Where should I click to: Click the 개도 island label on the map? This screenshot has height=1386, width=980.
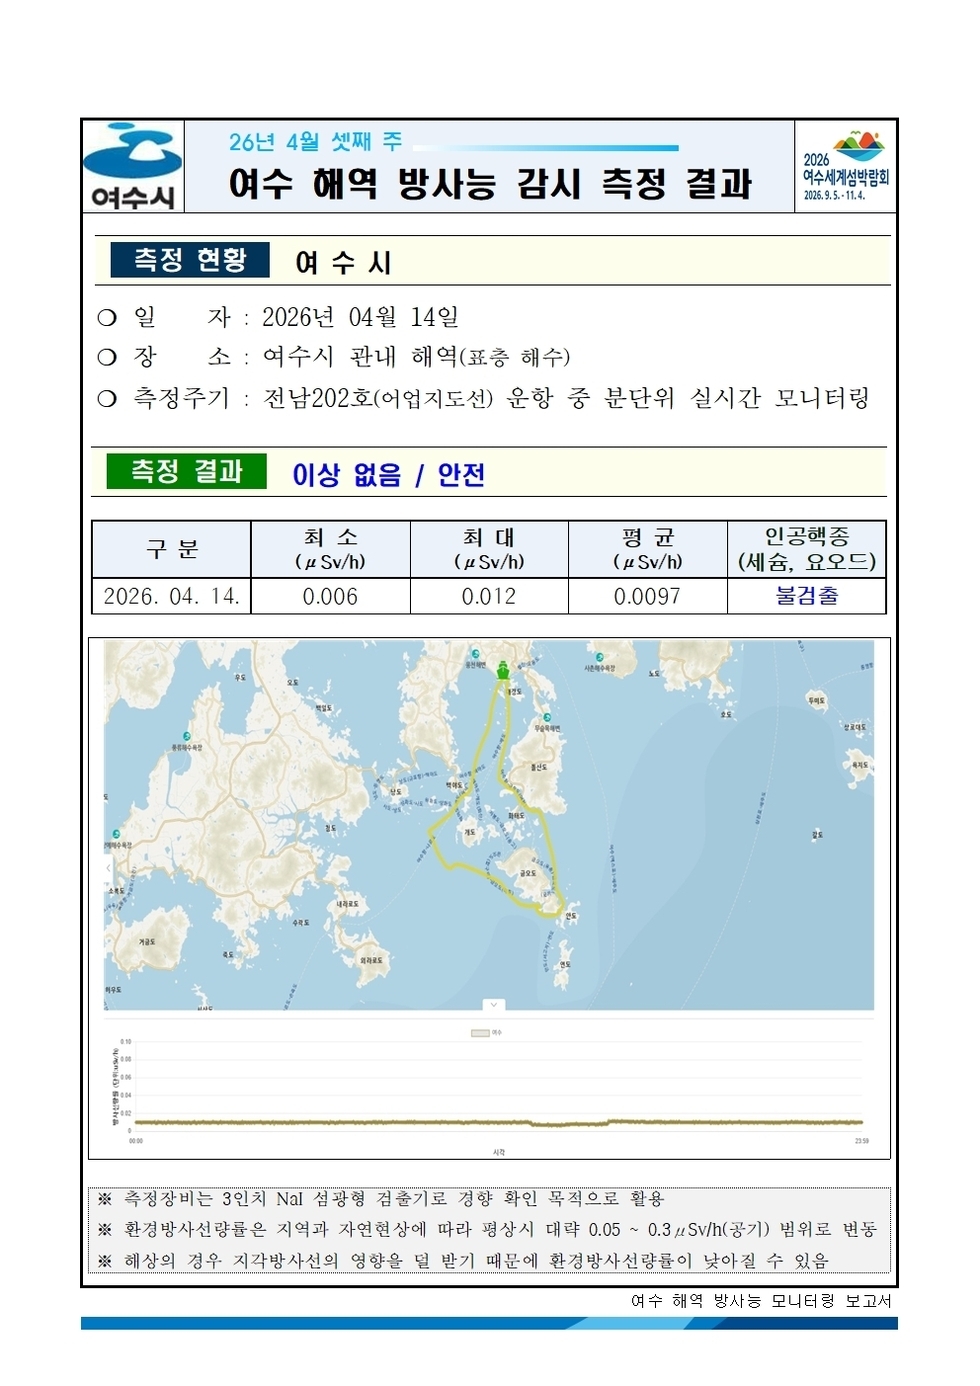pyautogui.click(x=469, y=832)
